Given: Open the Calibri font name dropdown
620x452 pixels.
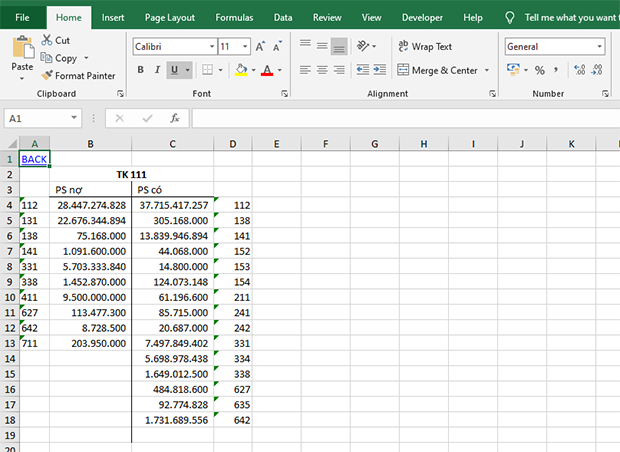Looking at the screenshot, I should coord(212,47).
